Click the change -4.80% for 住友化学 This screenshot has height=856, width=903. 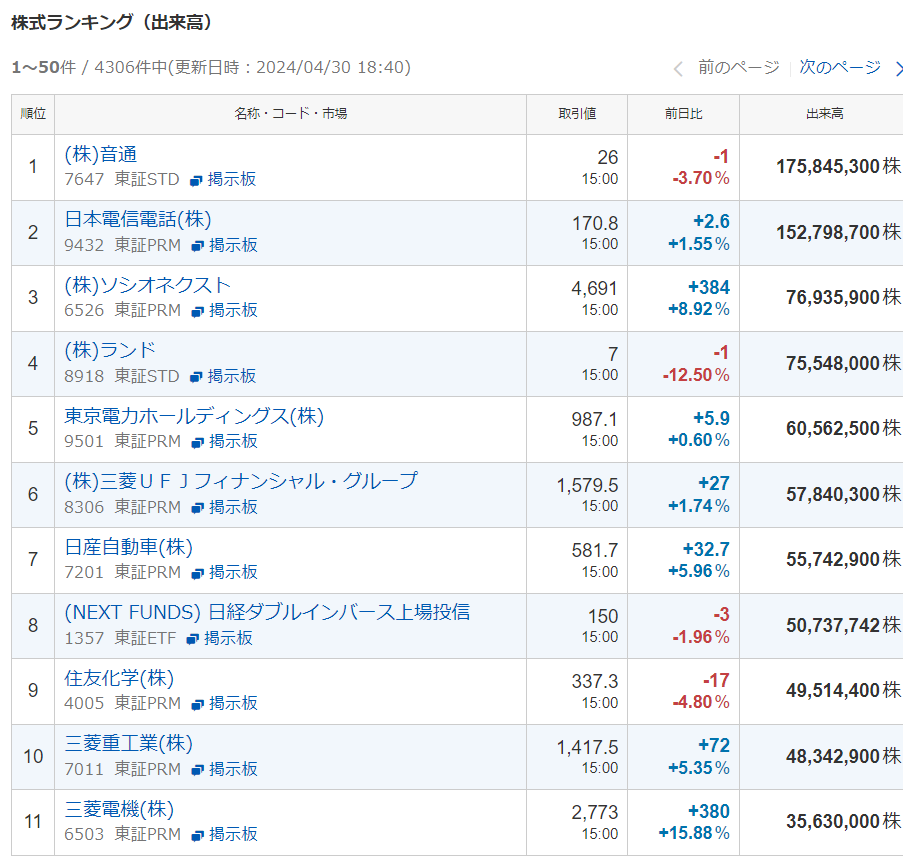pyautogui.click(x=701, y=702)
